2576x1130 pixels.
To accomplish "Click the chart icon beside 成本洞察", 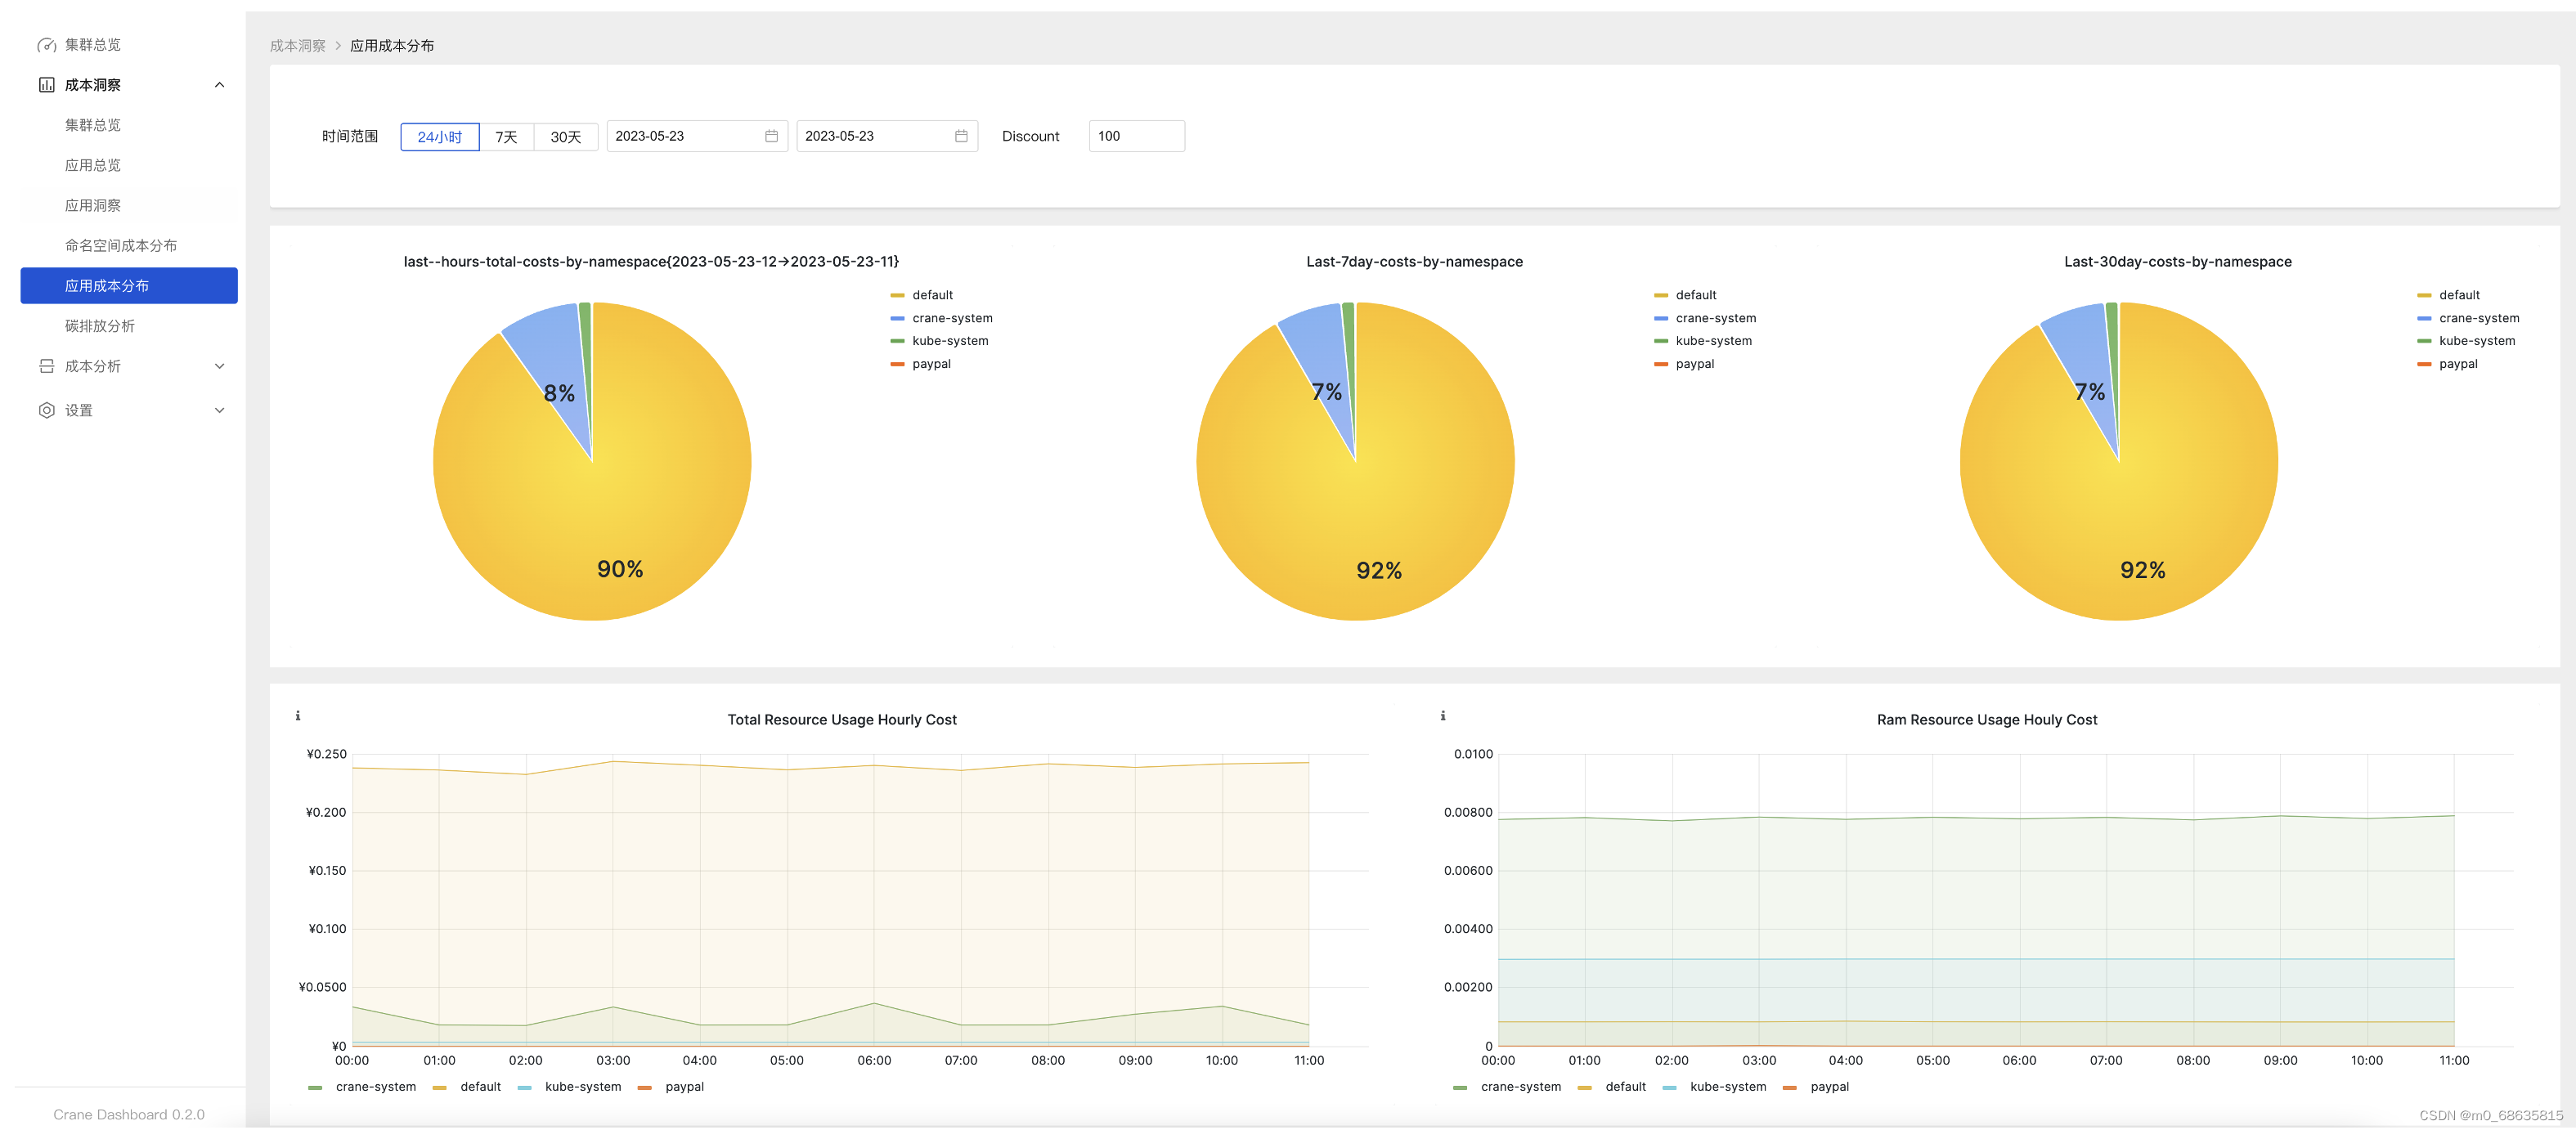I will (46, 85).
